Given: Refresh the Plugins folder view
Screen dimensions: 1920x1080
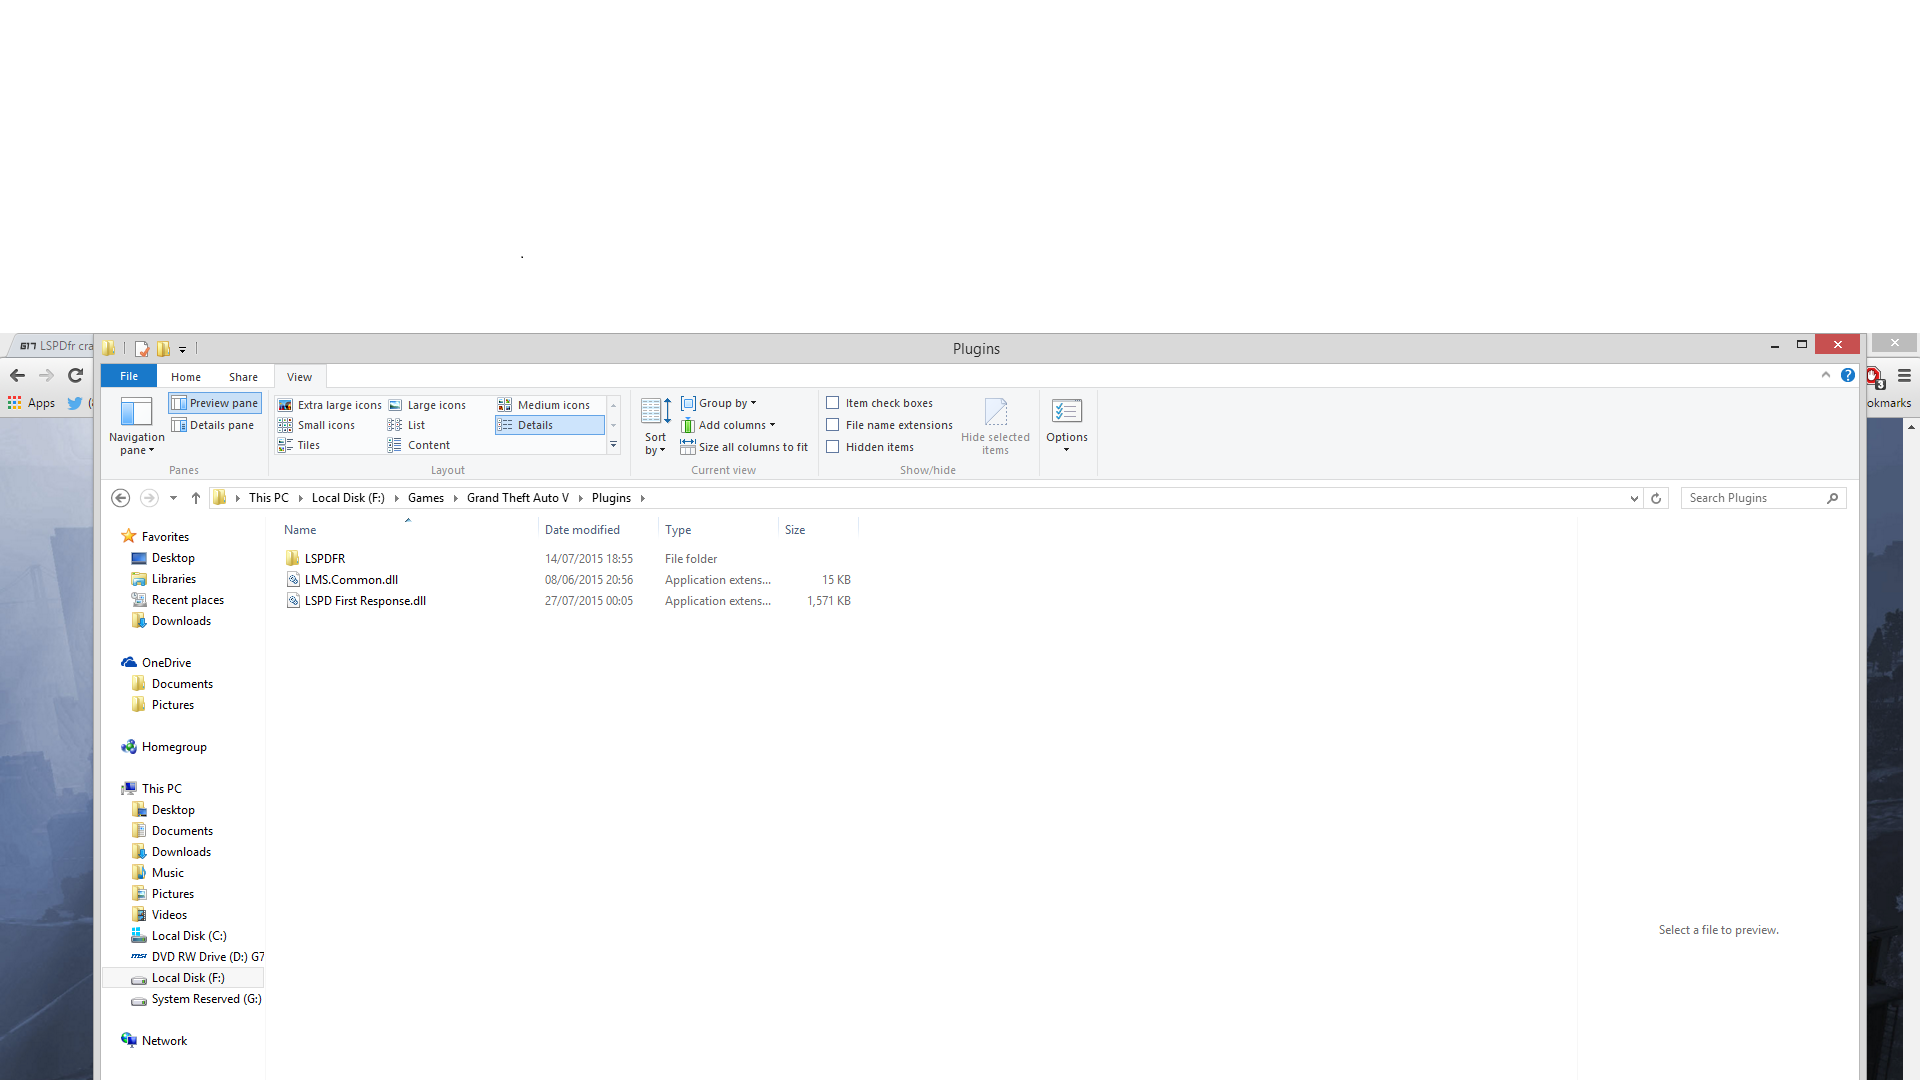Looking at the screenshot, I should tap(1656, 498).
